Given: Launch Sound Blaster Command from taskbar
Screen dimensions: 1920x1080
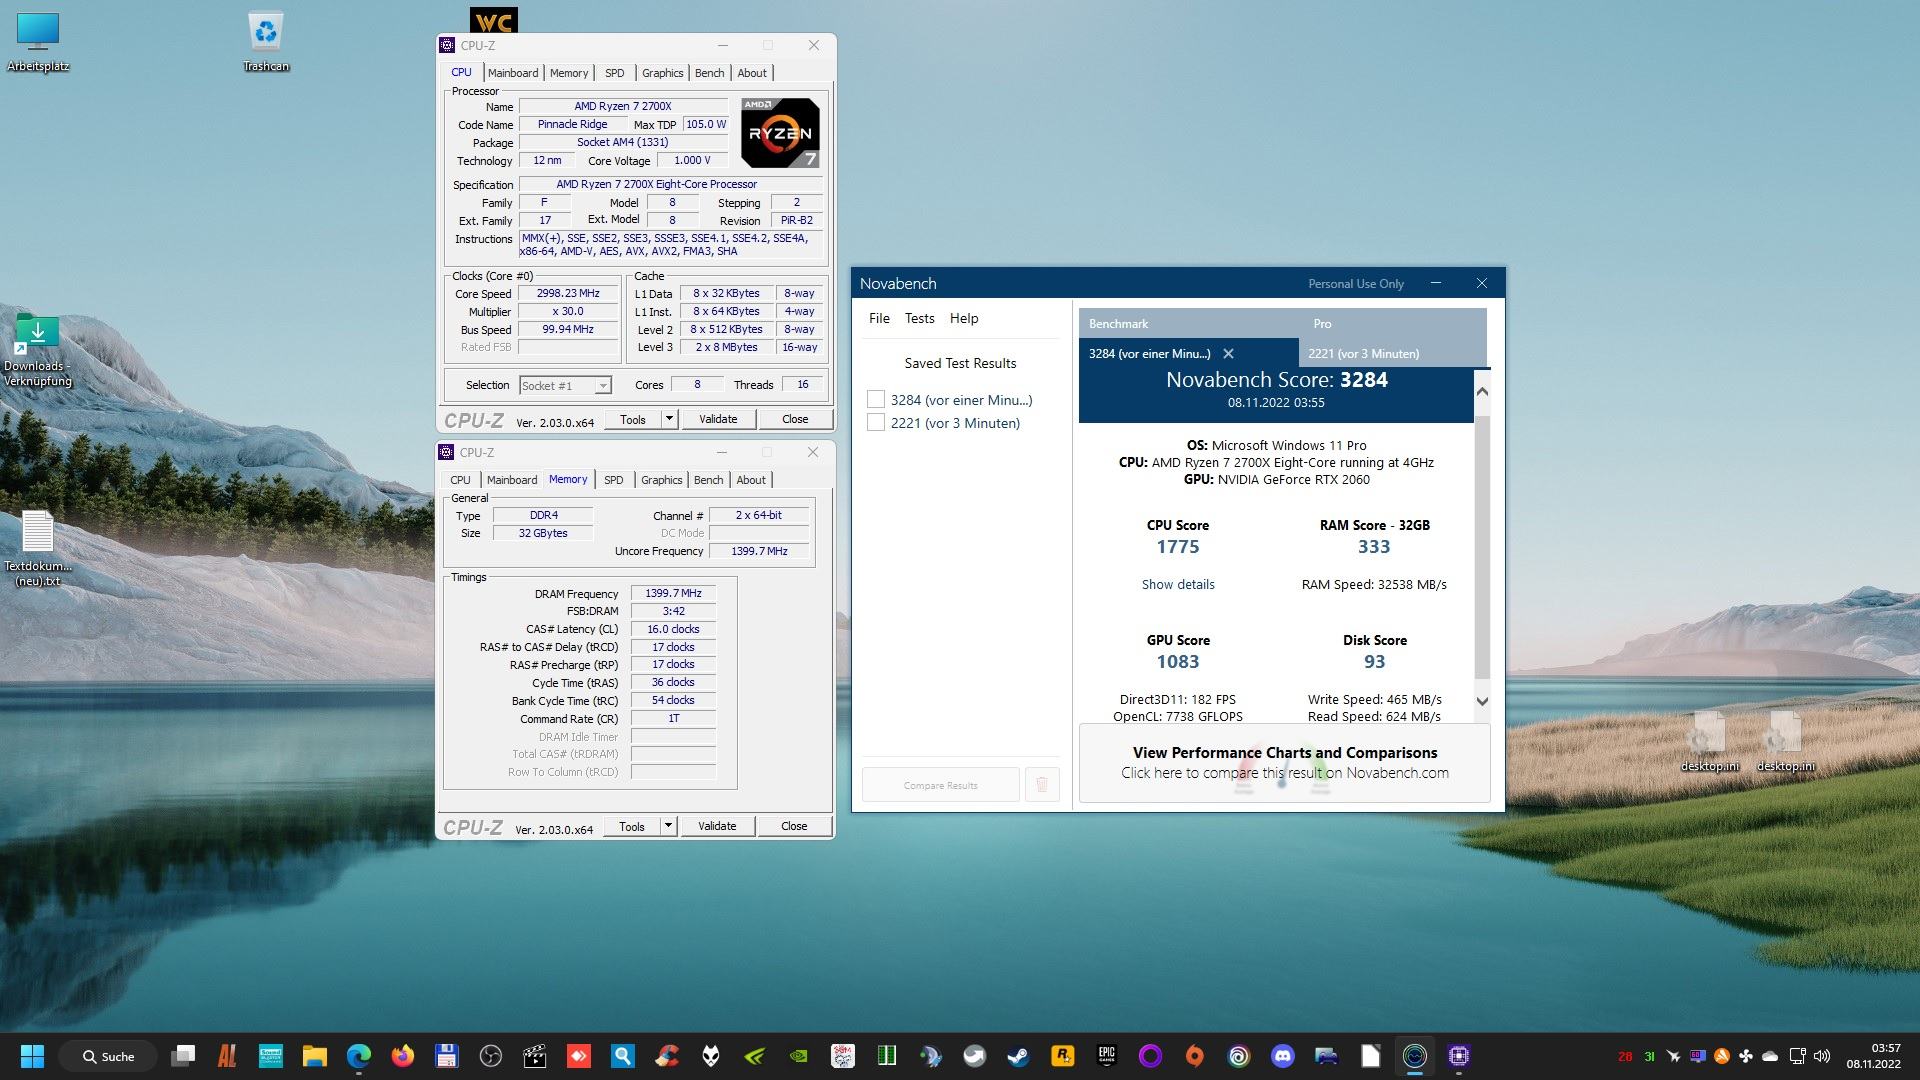Looking at the screenshot, I should click(x=271, y=1056).
